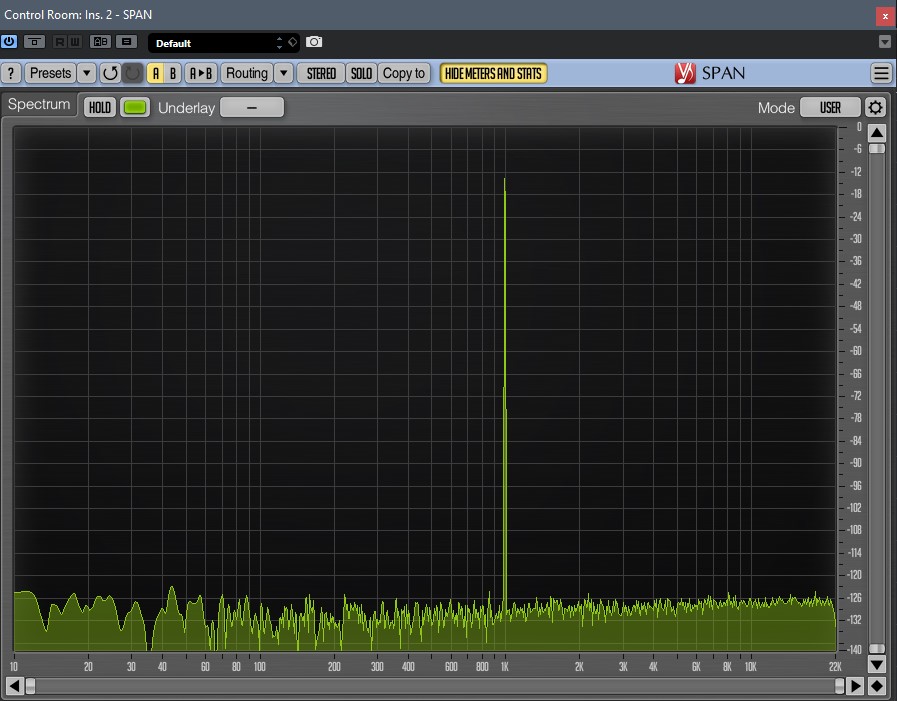
Task: Click the lower handle of vertical range slider
Action: 877,648
